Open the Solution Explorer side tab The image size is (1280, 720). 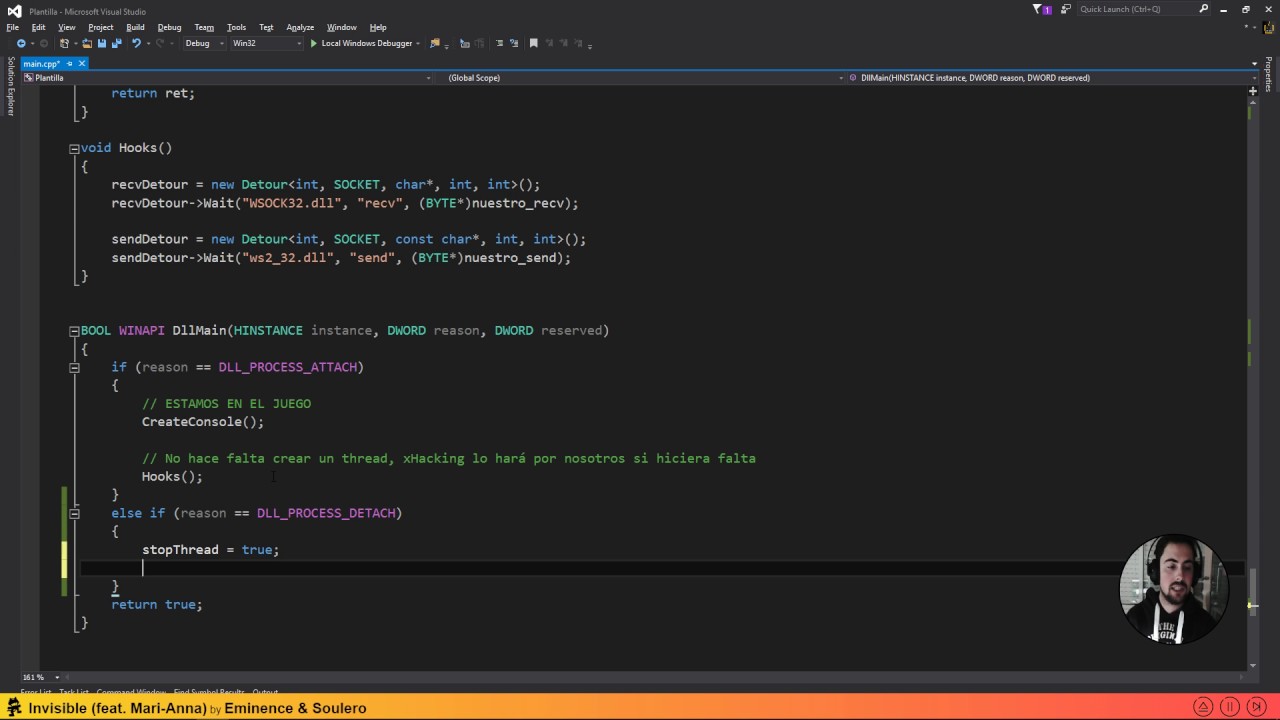[x=11, y=86]
